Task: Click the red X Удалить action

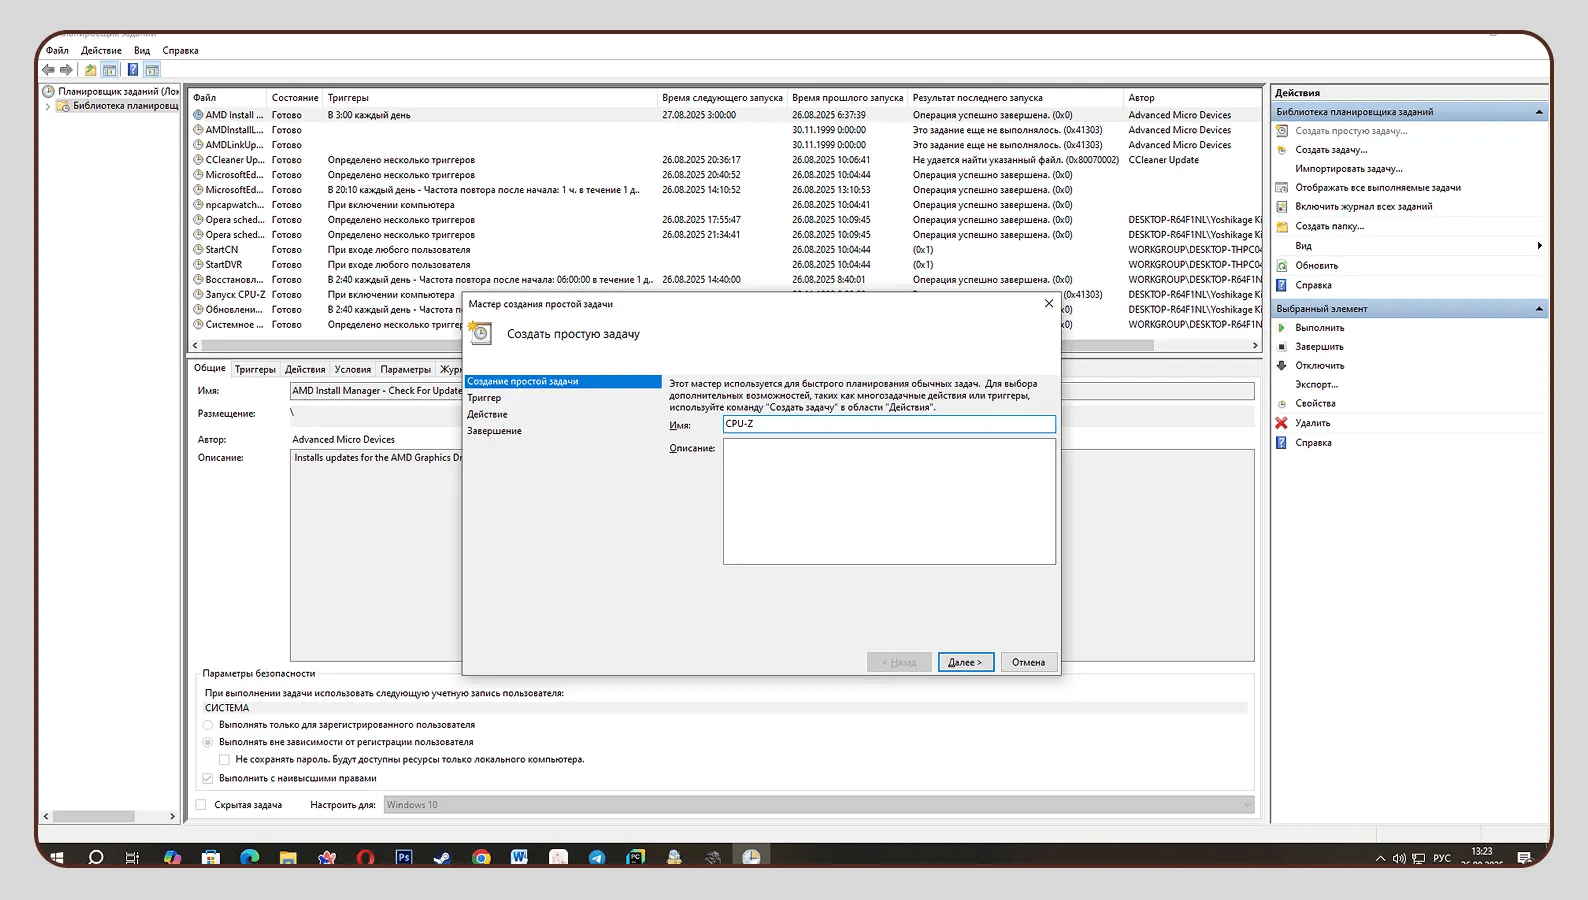Action: (x=1282, y=423)
